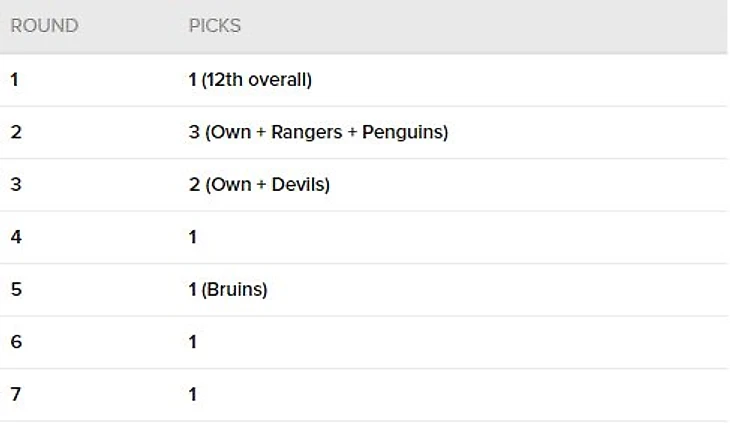Select round 2 number cell
This screenshot has height=423, width=730.
[x=15, y=132]
